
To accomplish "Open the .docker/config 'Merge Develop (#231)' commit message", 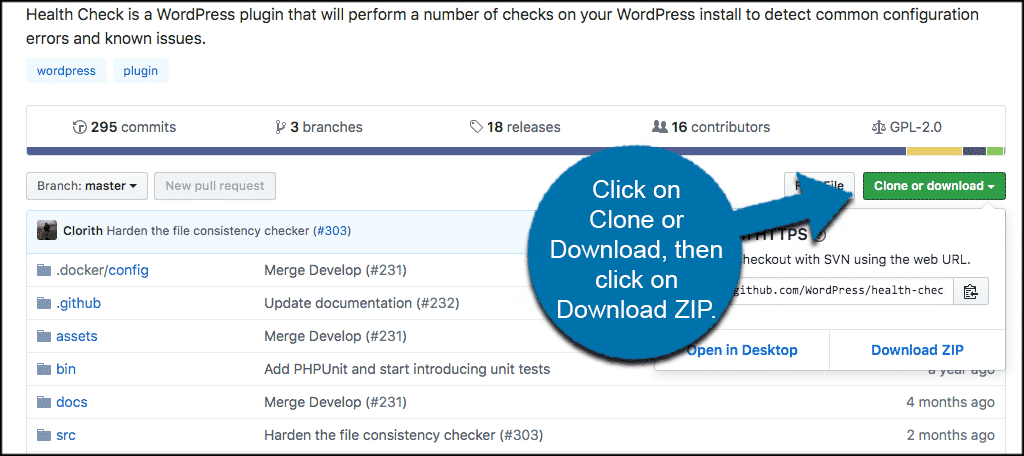I will point(335,270).
